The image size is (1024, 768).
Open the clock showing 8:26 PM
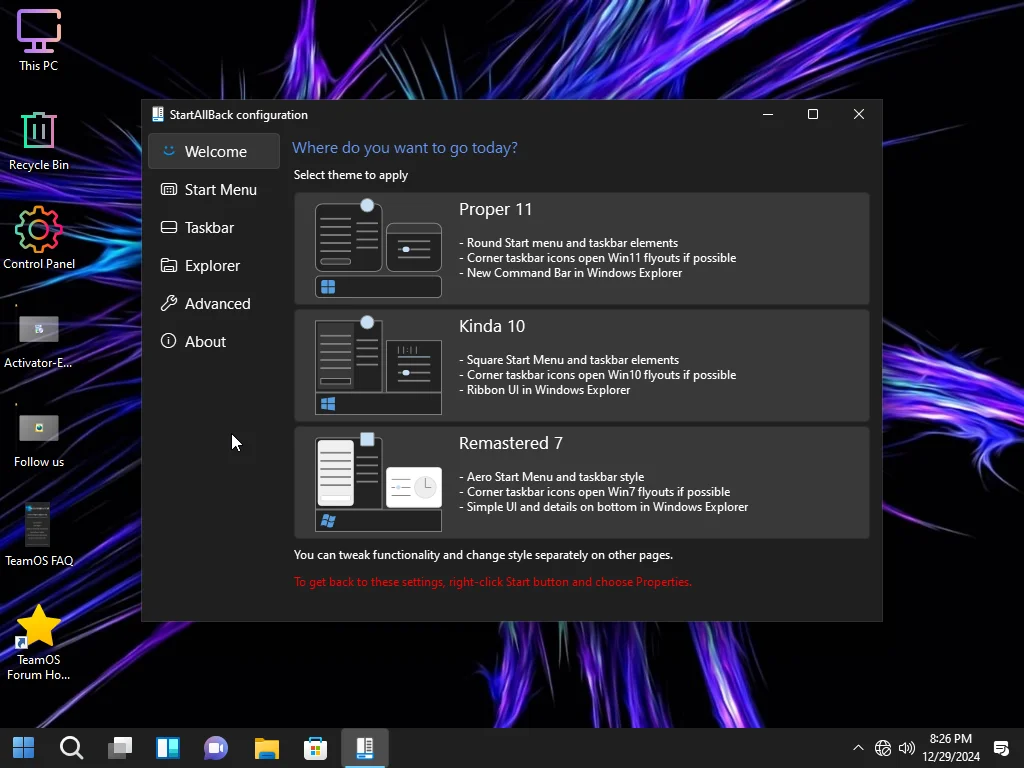tap(951, 748)
